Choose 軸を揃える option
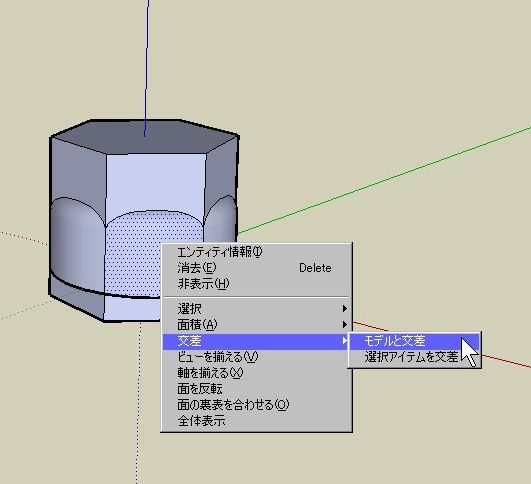Screen dimensions: 531x484 pos(256,373)
